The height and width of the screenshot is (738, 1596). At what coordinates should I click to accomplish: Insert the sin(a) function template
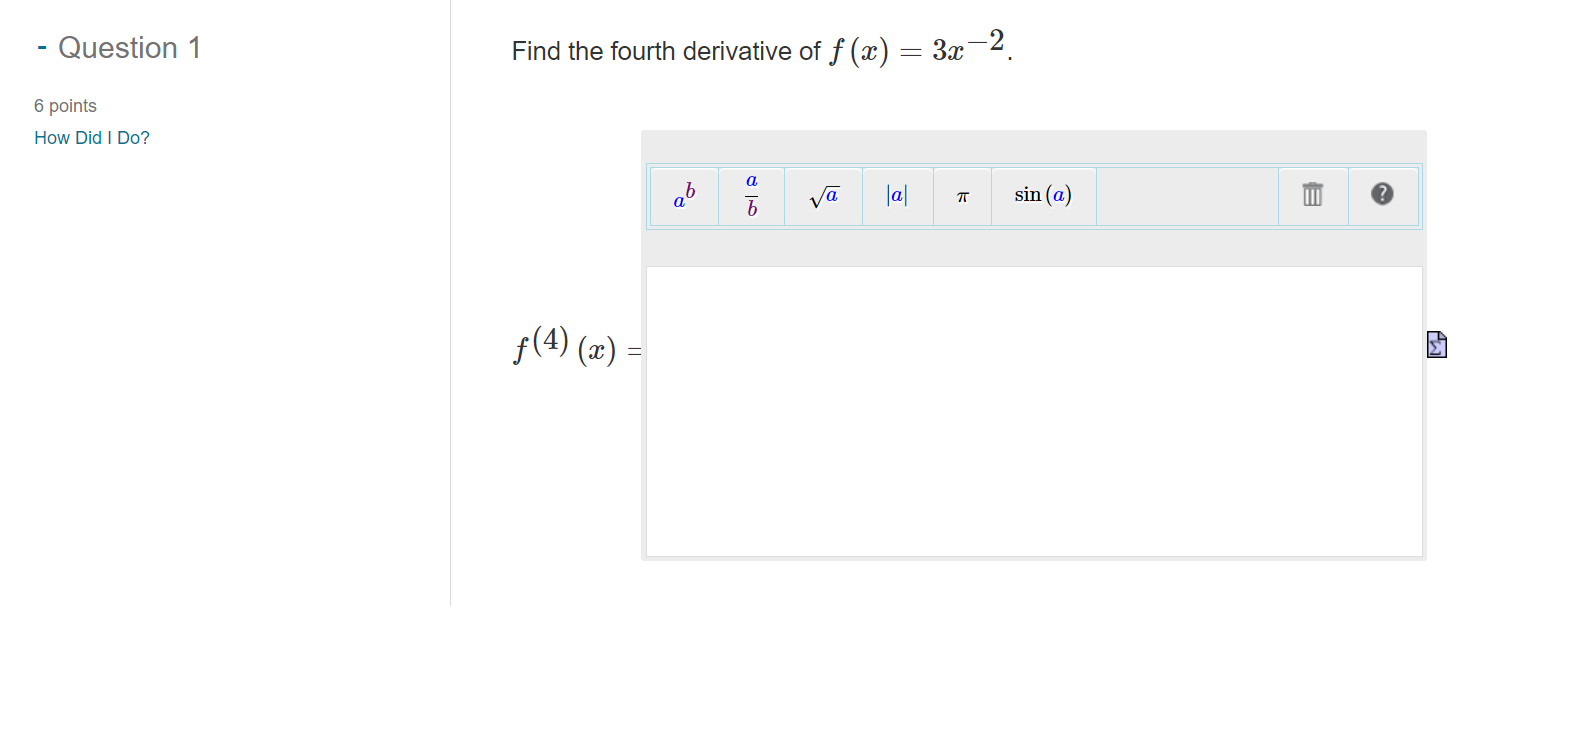point(1042,195)
